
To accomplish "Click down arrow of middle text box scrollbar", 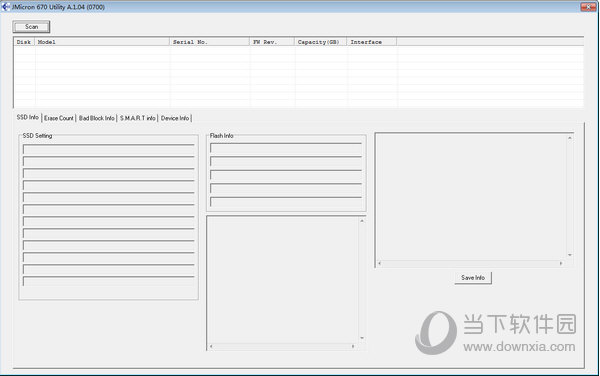I will [362, 338].
